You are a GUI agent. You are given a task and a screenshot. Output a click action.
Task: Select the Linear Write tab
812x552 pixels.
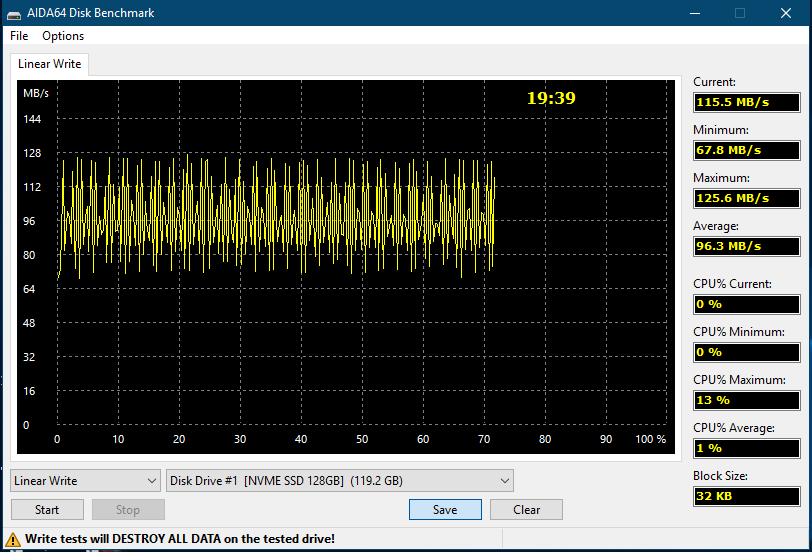(x=50, y=64)
